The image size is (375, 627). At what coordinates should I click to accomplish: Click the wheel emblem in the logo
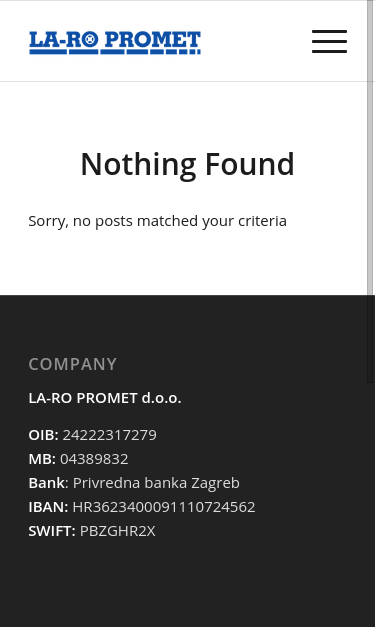90,39
